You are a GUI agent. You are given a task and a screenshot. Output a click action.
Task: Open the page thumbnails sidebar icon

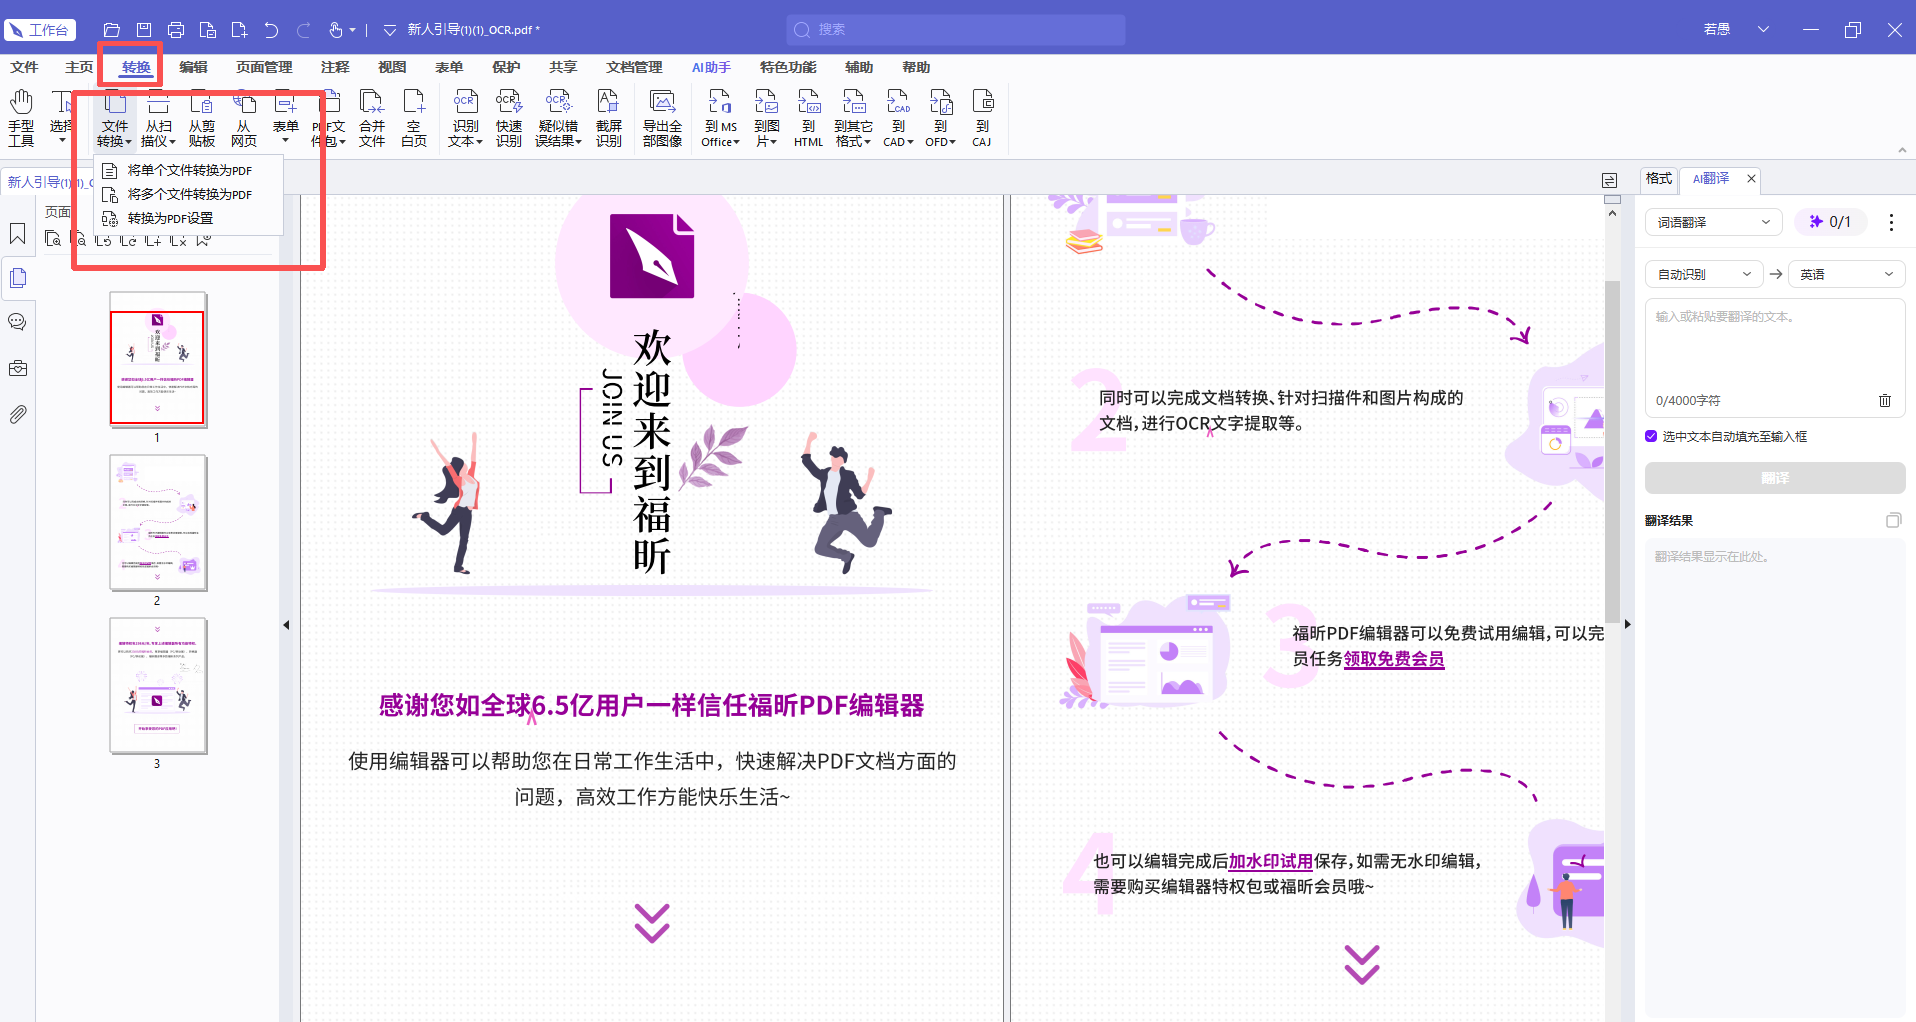[18, 278]
